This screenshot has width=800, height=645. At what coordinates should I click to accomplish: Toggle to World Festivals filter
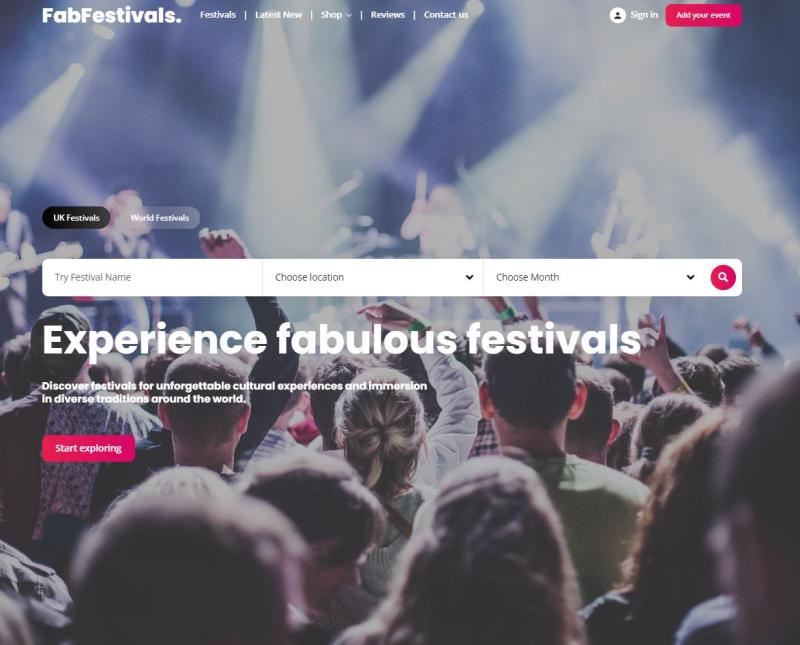(159, 217)
